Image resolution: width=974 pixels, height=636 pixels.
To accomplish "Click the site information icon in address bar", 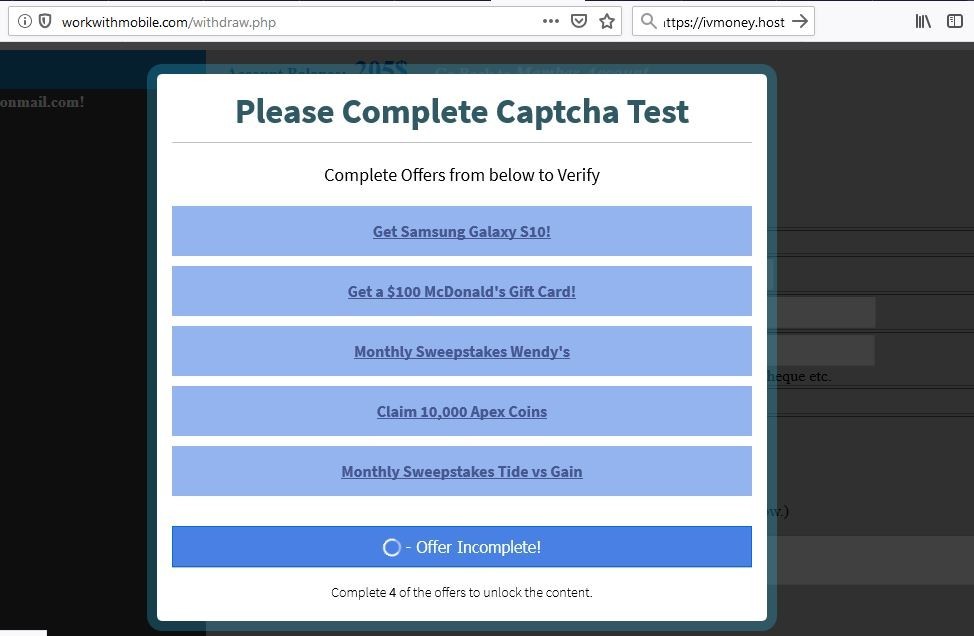I will point(24,22).
